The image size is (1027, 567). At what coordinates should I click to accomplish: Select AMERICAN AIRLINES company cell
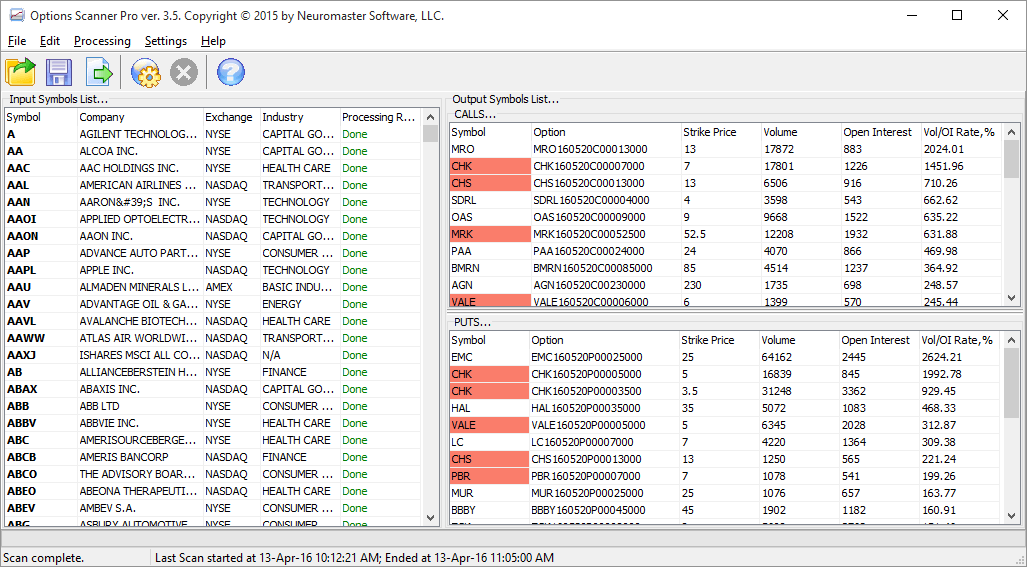pyautogui.click(x=139, y=185)
